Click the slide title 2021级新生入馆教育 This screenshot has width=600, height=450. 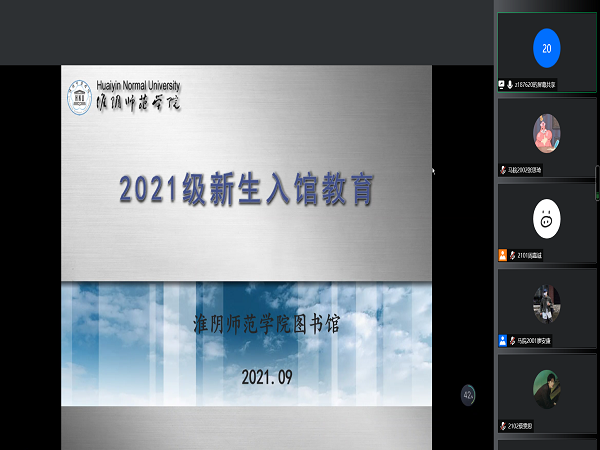coord(246,188)
